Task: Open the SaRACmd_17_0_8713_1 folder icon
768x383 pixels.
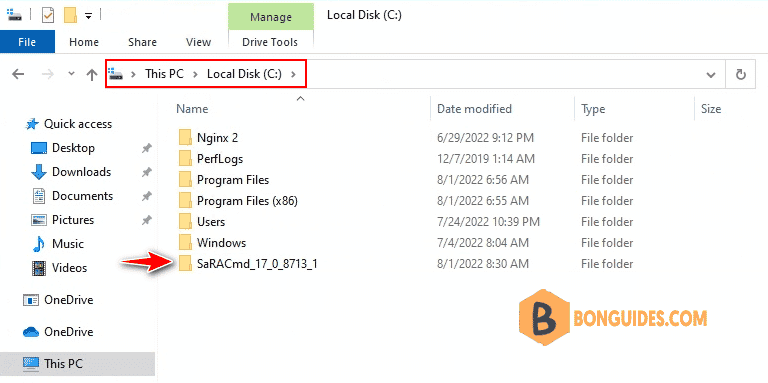Action: click(185, 264)
